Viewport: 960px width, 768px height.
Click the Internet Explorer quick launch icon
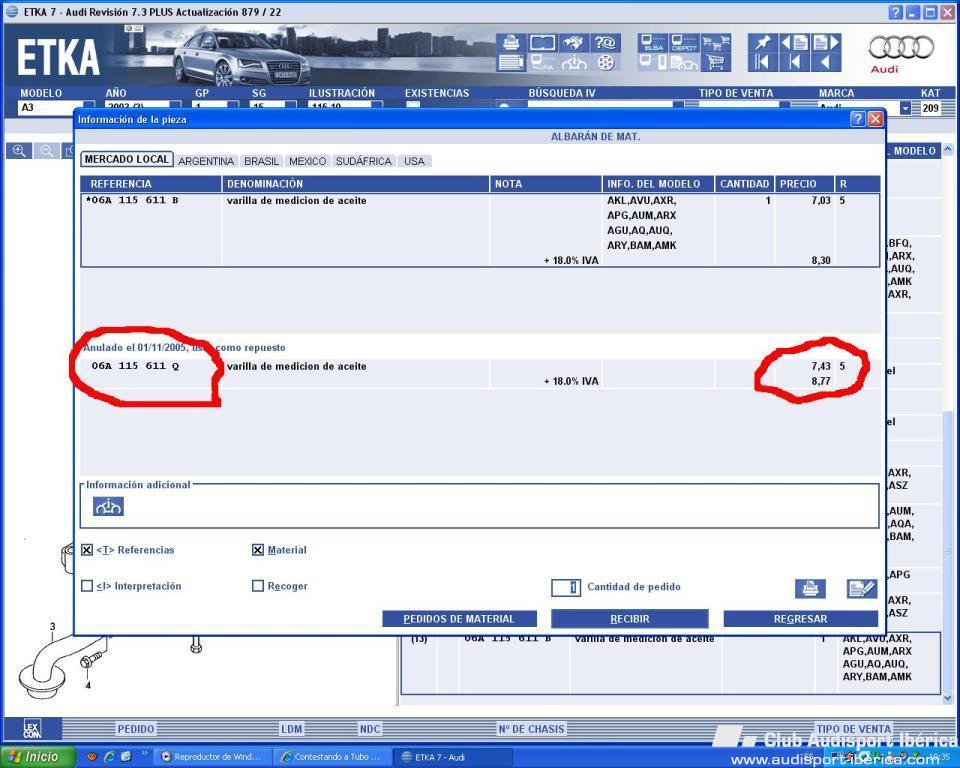[x=110, y=757]
